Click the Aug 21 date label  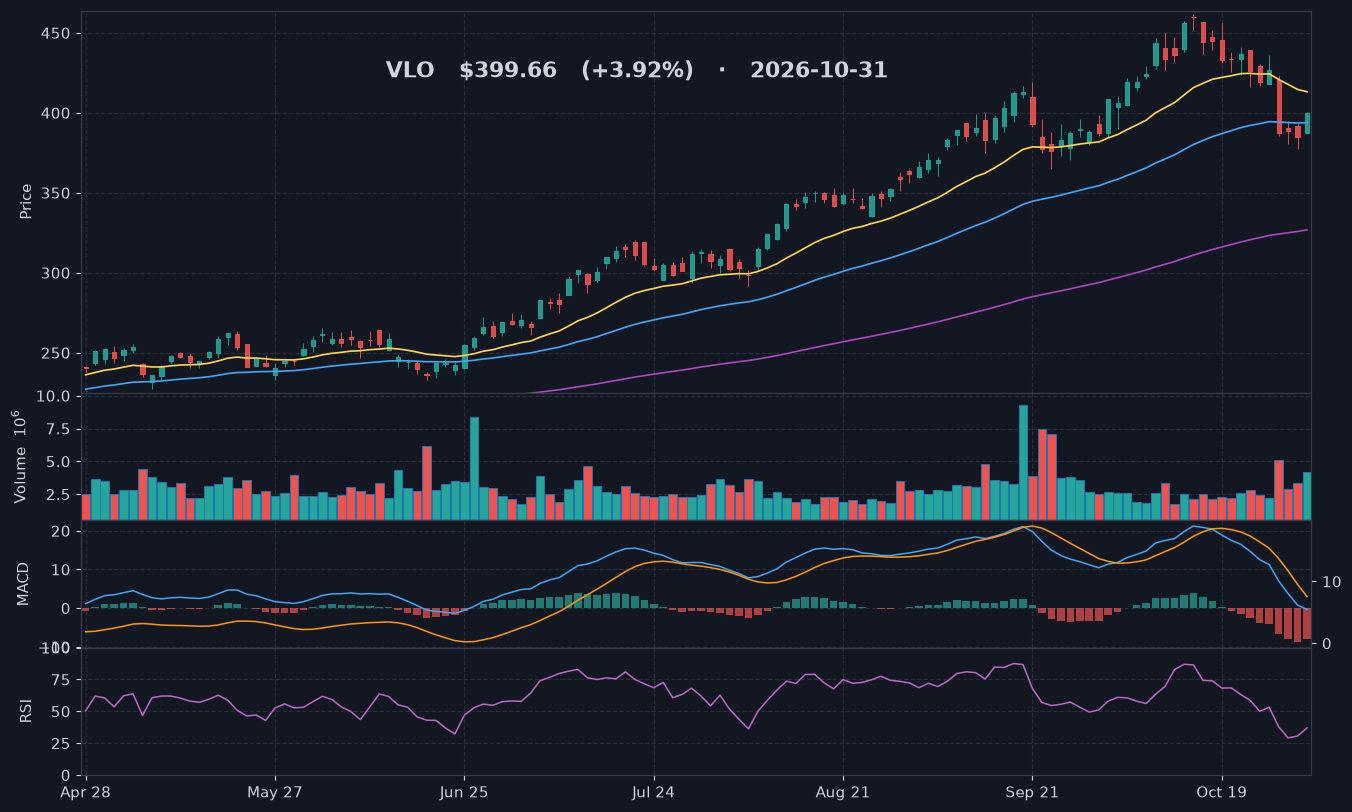click(x=843, y=793)
